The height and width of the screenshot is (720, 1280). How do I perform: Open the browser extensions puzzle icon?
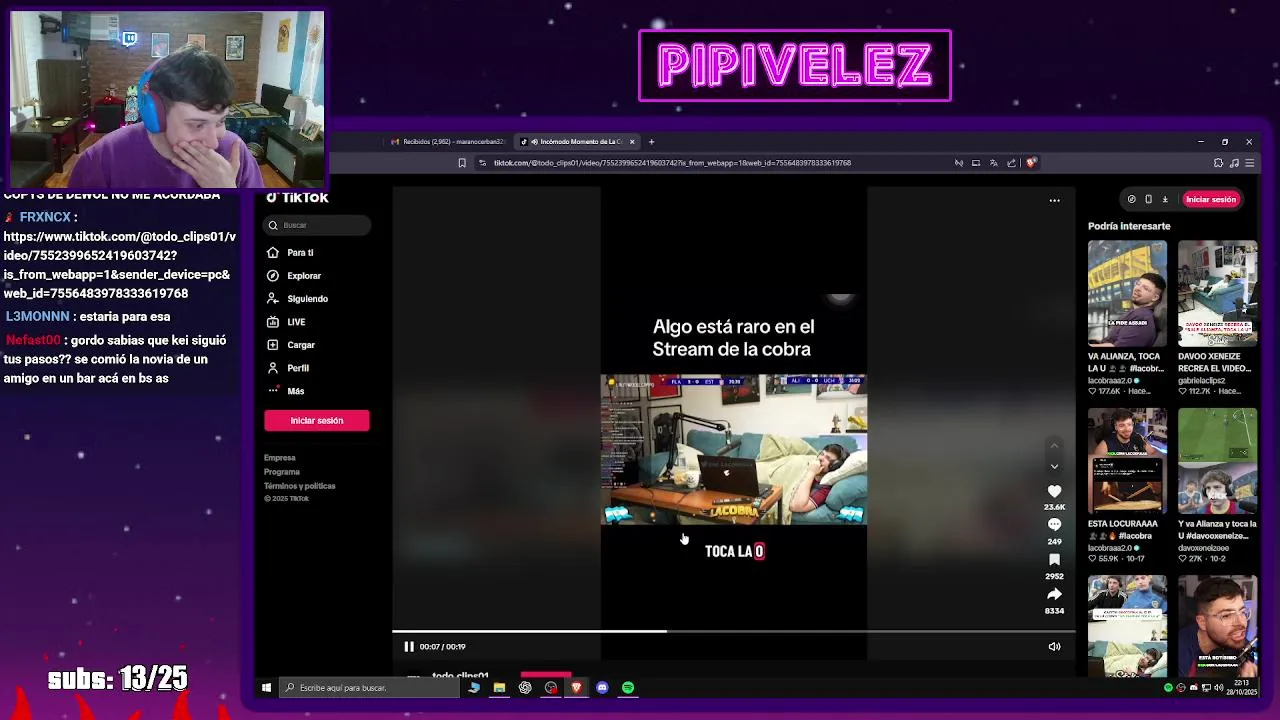click(x=1218, y=163)
